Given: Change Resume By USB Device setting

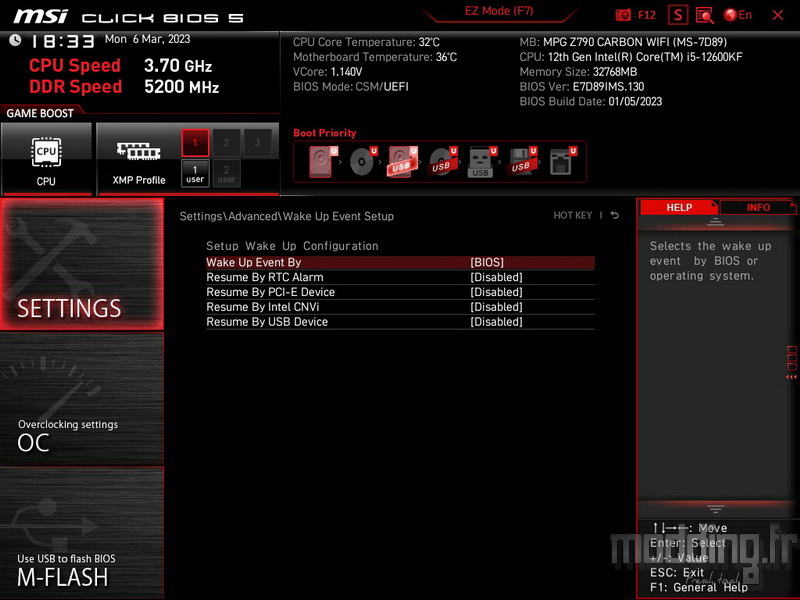Looking at the screenshot, I should click(x=400, y=321).
